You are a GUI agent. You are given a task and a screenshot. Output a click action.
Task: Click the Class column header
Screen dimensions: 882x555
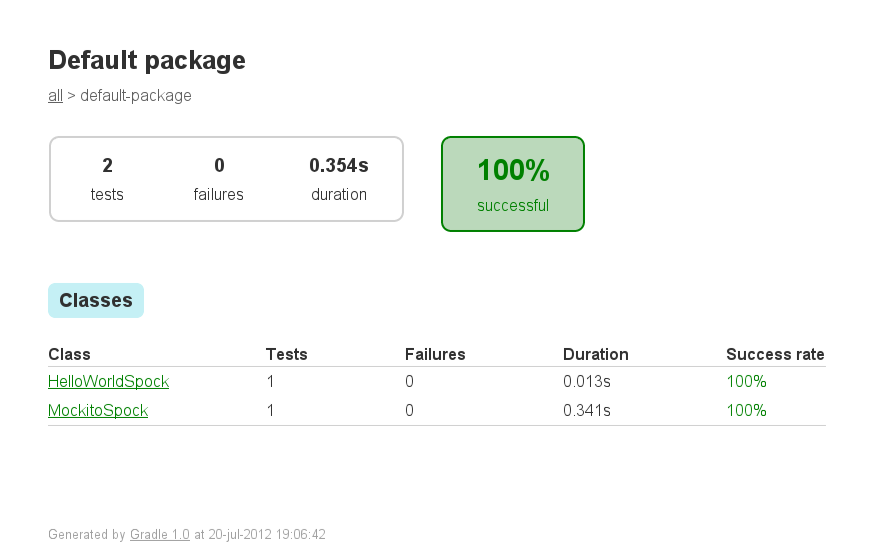coord(69,354)
